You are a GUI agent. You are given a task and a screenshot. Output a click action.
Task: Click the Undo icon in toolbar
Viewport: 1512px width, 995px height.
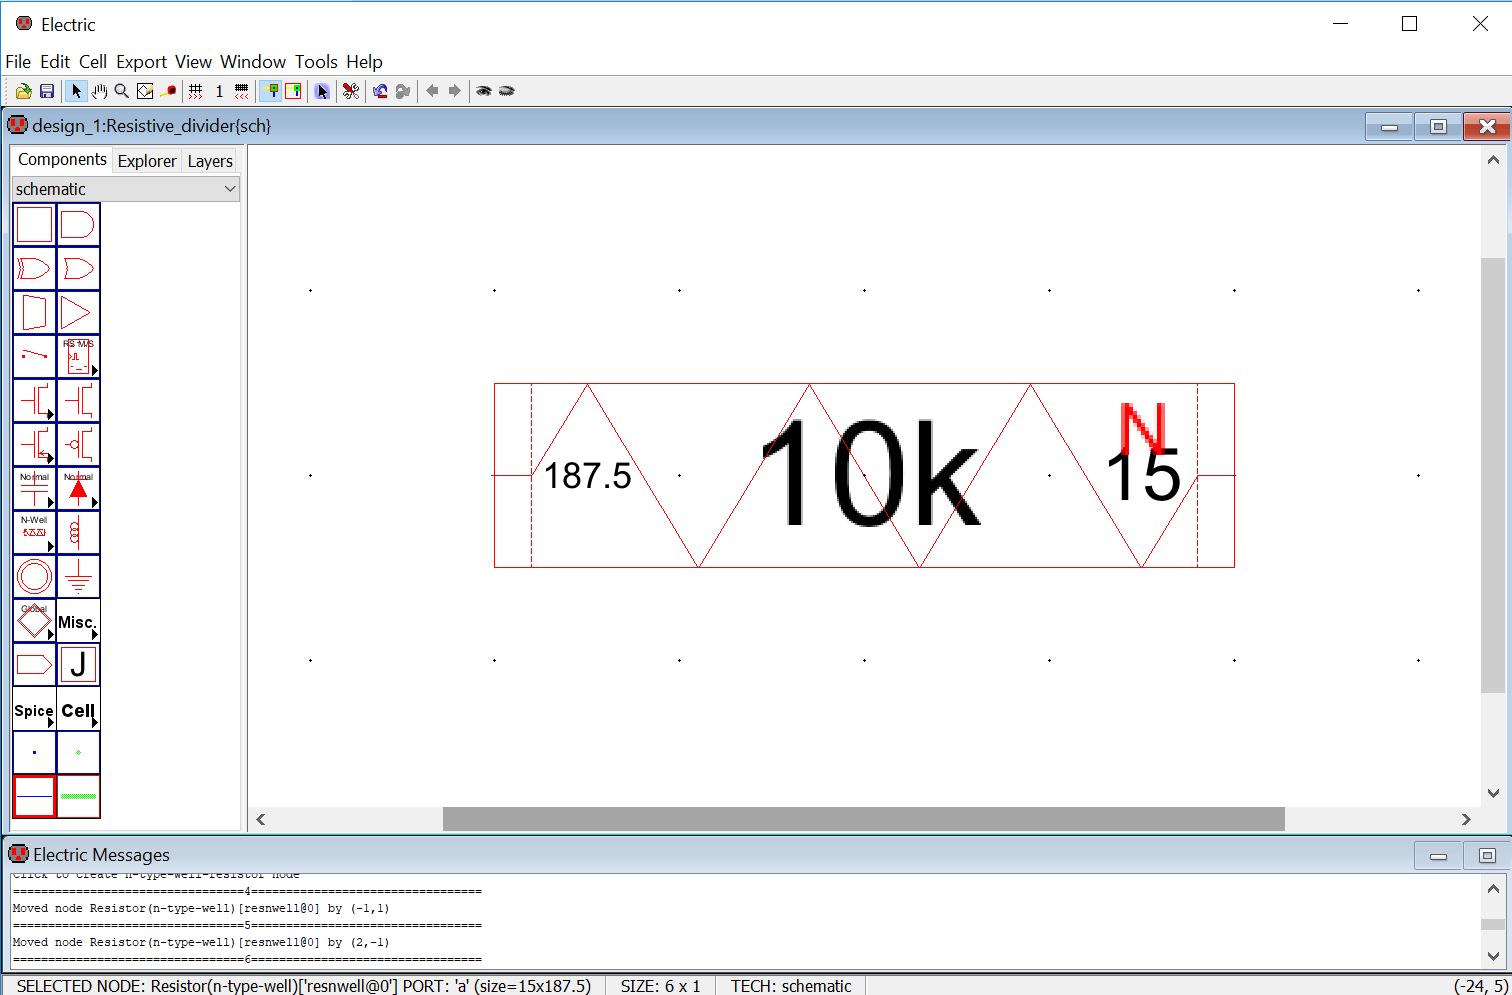click(380, 91)
